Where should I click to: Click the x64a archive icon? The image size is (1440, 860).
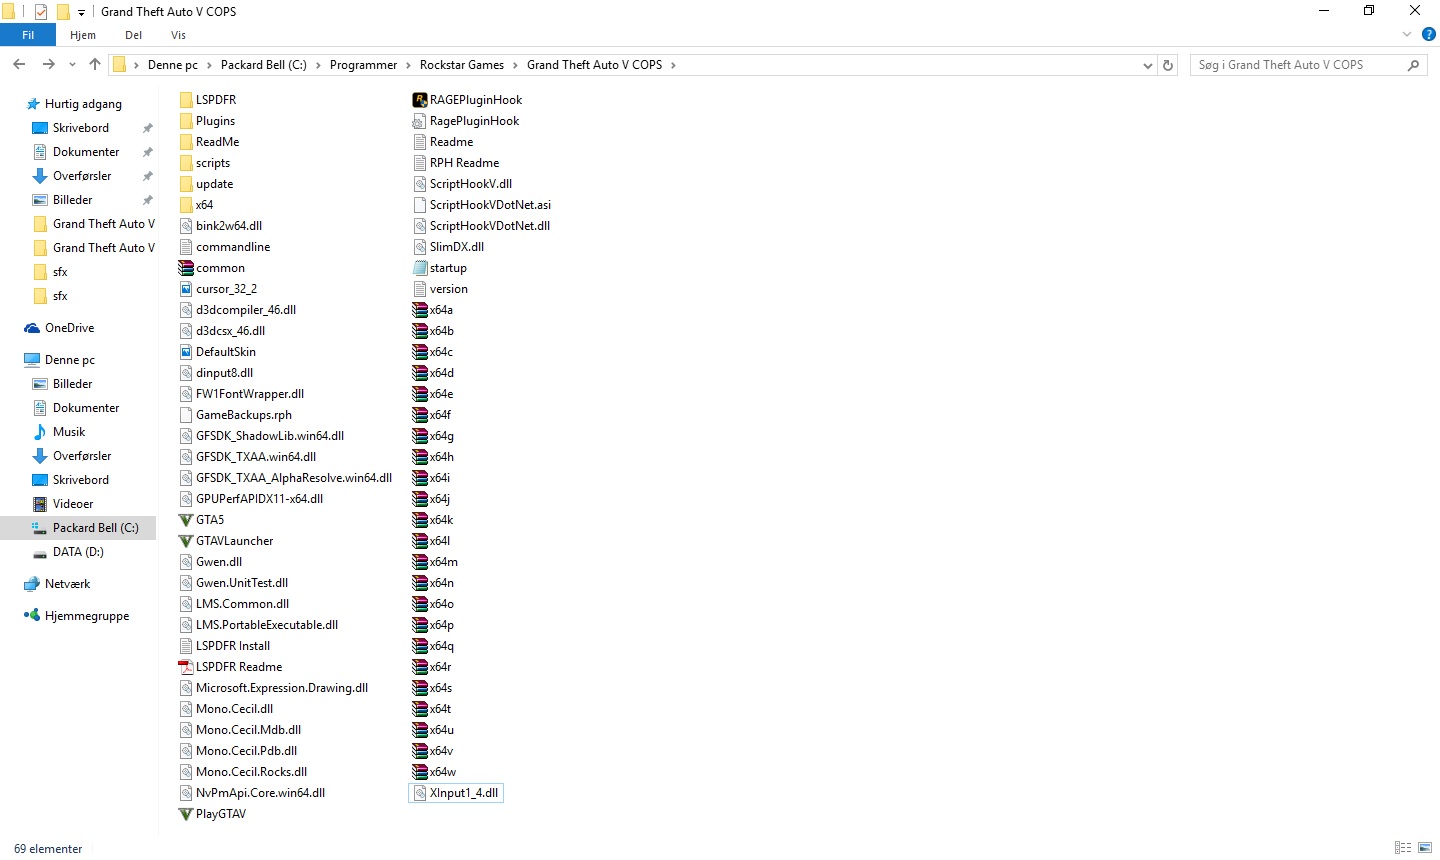click(x=420, y=310)
